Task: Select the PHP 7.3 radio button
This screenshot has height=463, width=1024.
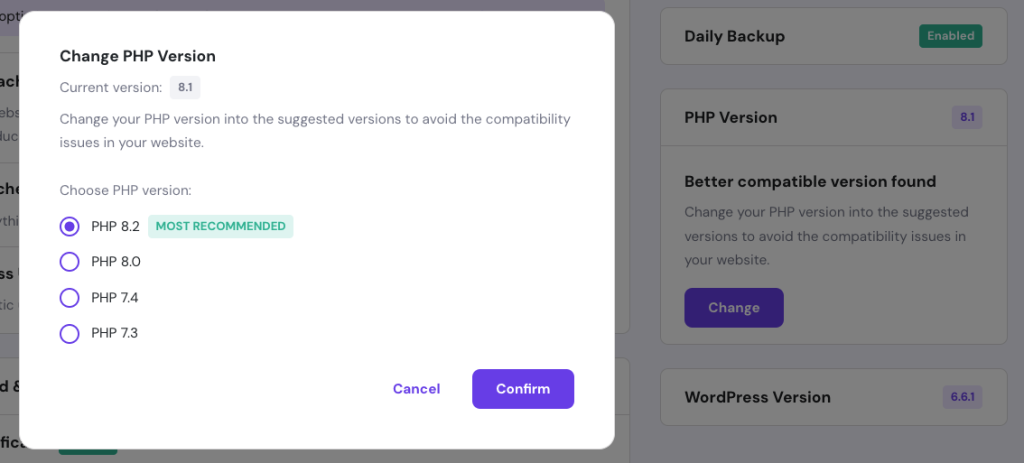Action: click(70, 334)
